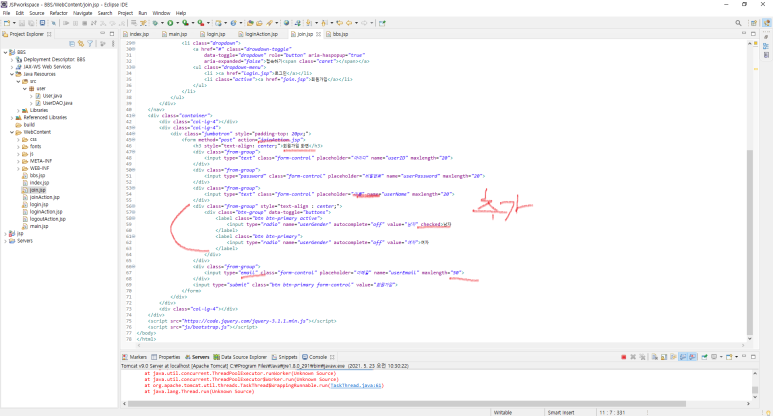Click the Open Web Browser globe icon

pyautogui.click(x=286, y=23)
